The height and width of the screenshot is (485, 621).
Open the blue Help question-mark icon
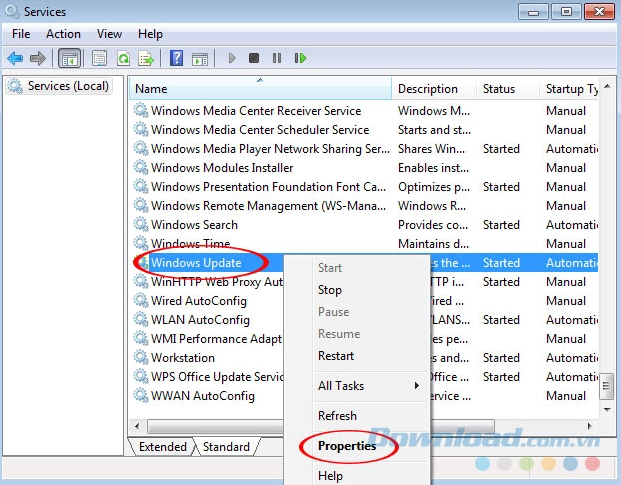[x=176, y=58]
